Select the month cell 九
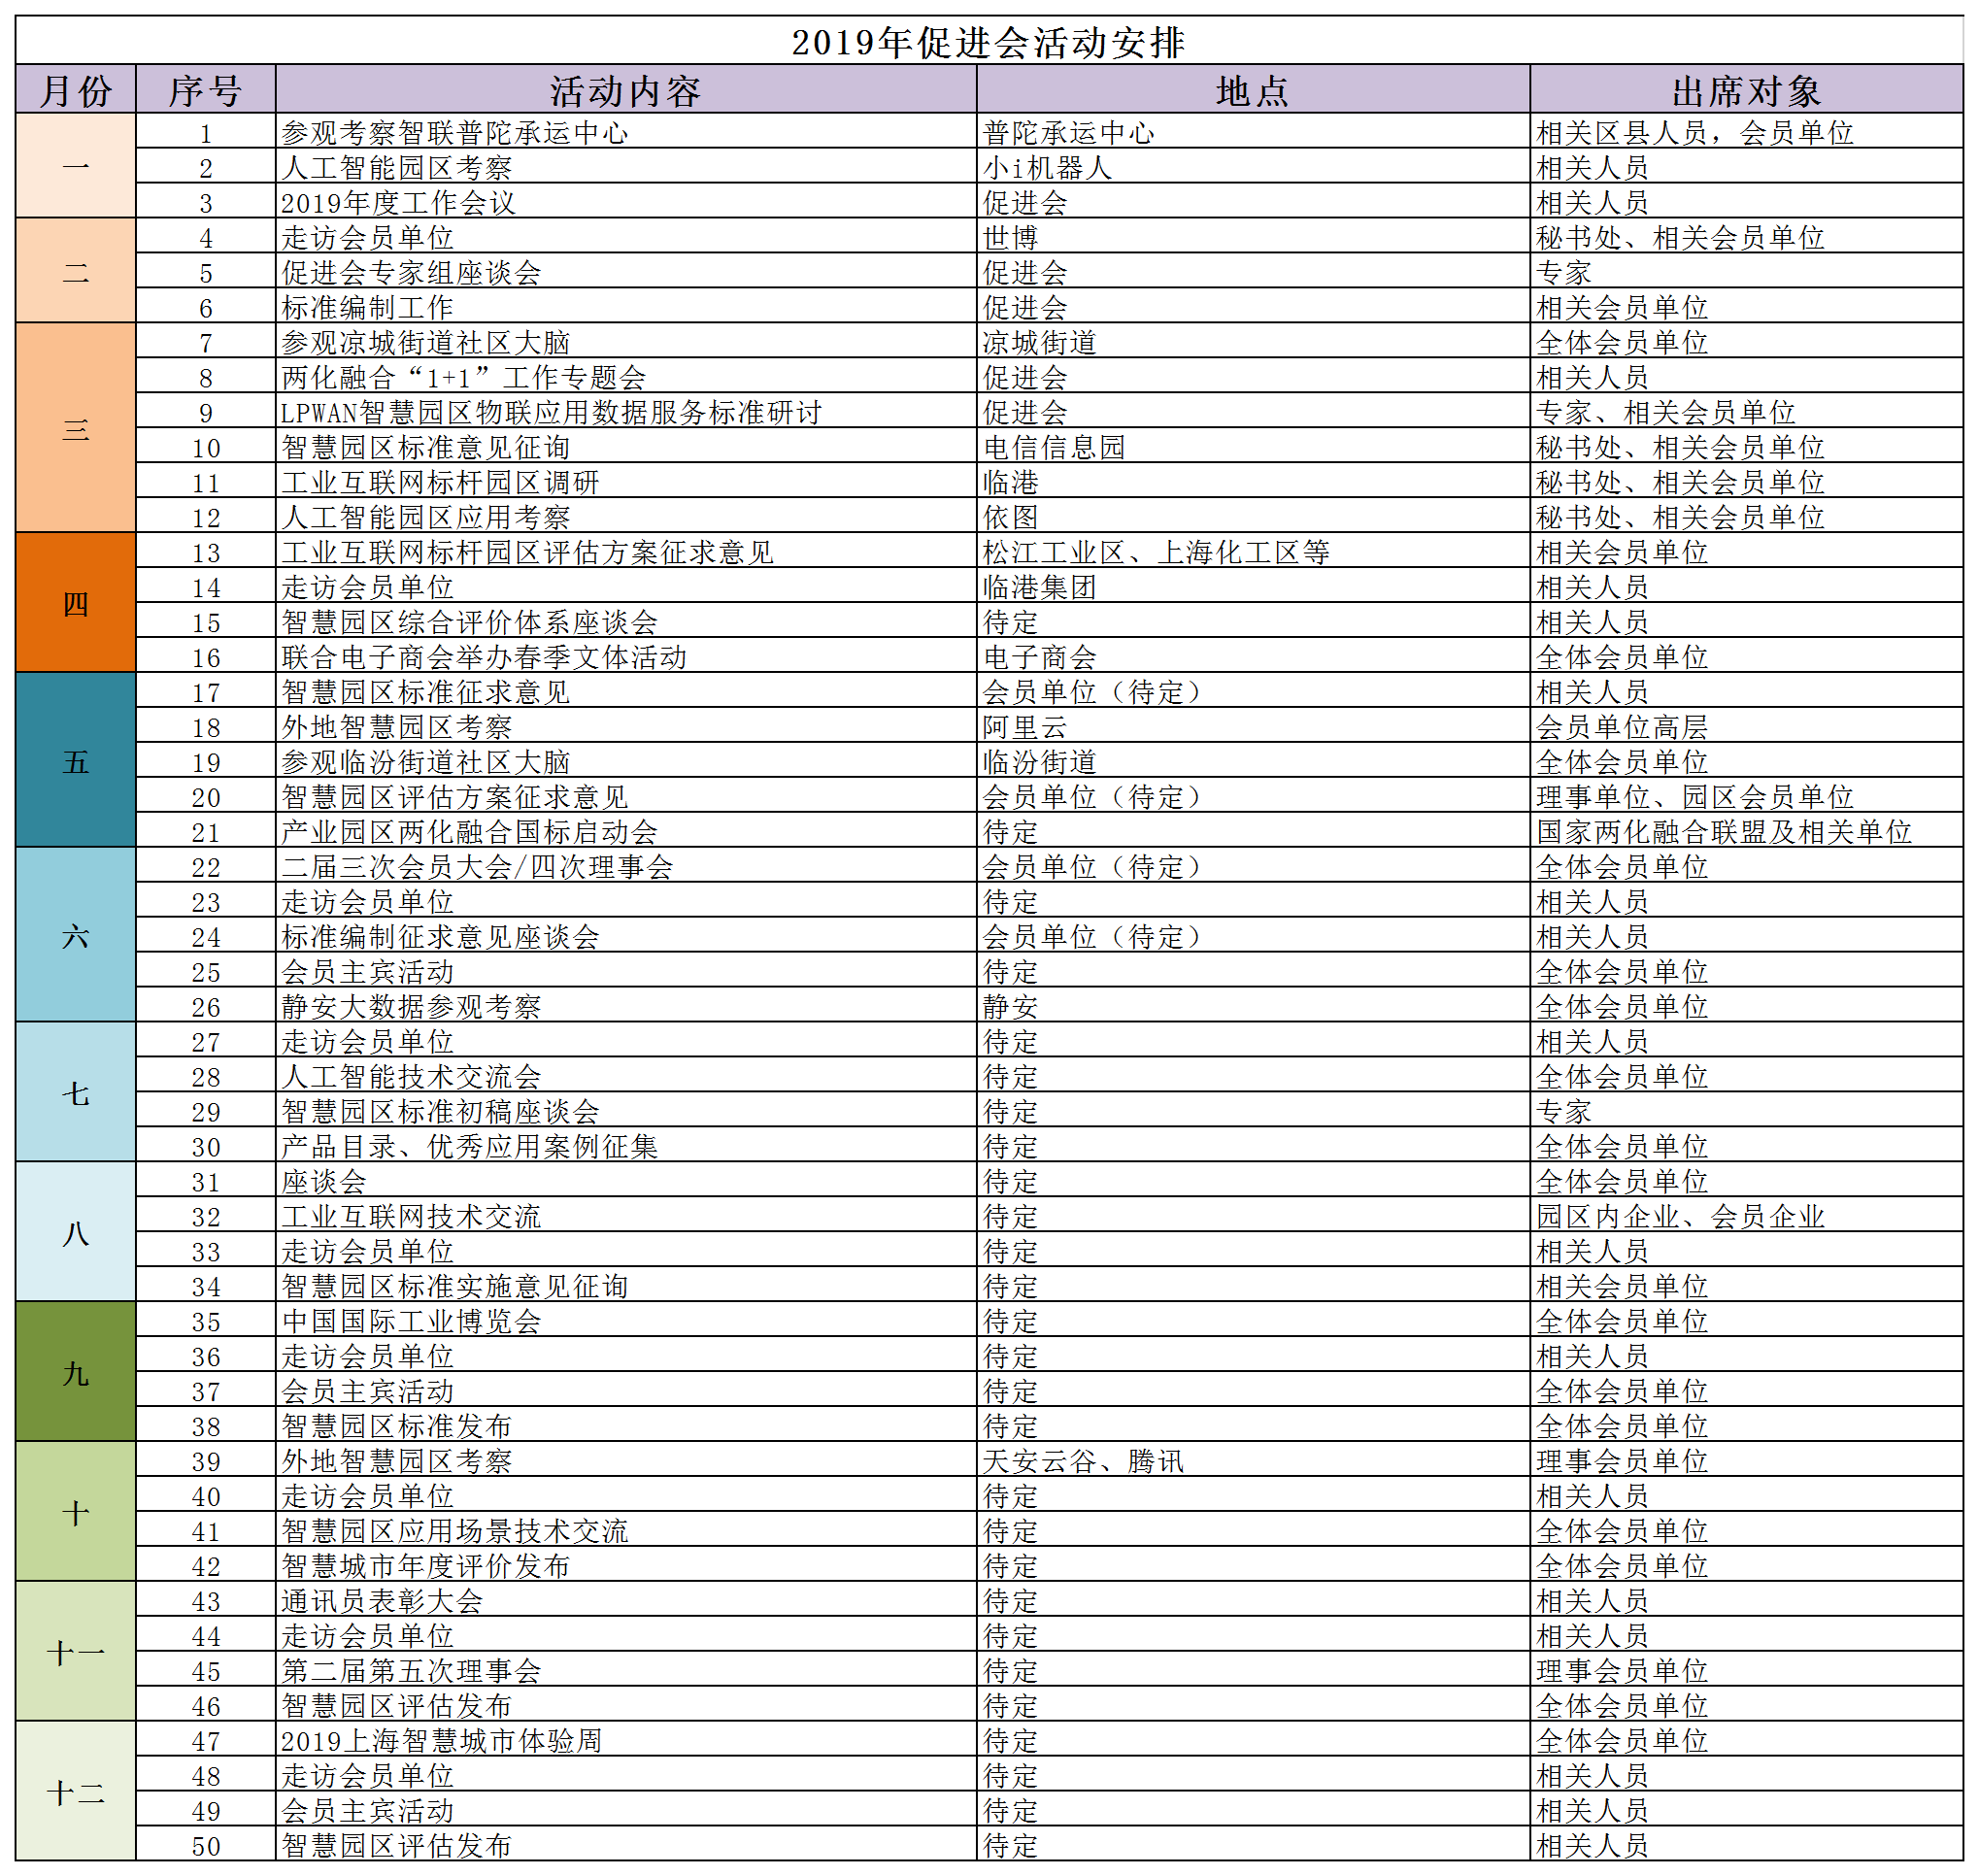The image size is (1979, 1876). pyautogui.click(x=76, y=1371)
